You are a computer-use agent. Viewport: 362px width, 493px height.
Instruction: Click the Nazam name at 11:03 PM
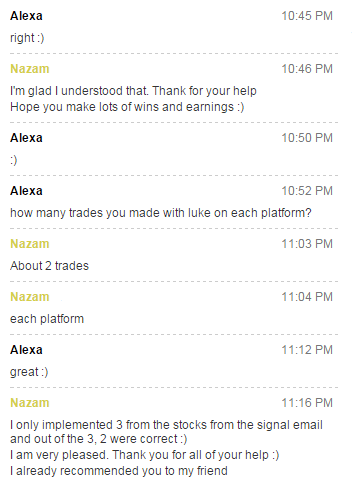coord(30,244)
